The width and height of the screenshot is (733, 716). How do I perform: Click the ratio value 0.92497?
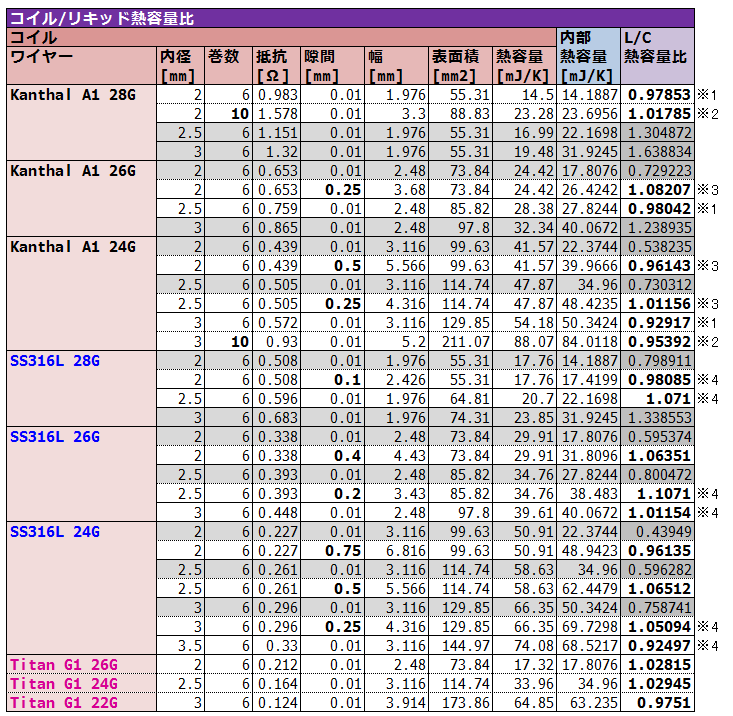657,646
